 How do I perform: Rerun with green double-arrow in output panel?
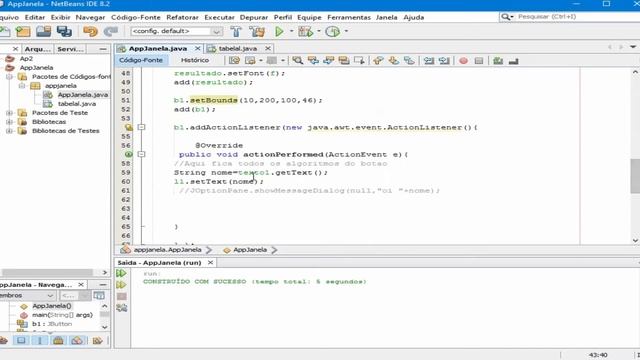click(121, 273)
